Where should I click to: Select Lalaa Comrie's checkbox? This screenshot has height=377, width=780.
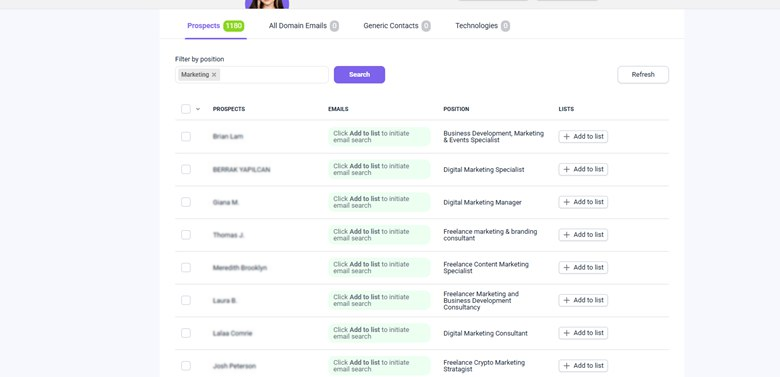[x=186, y=333]
